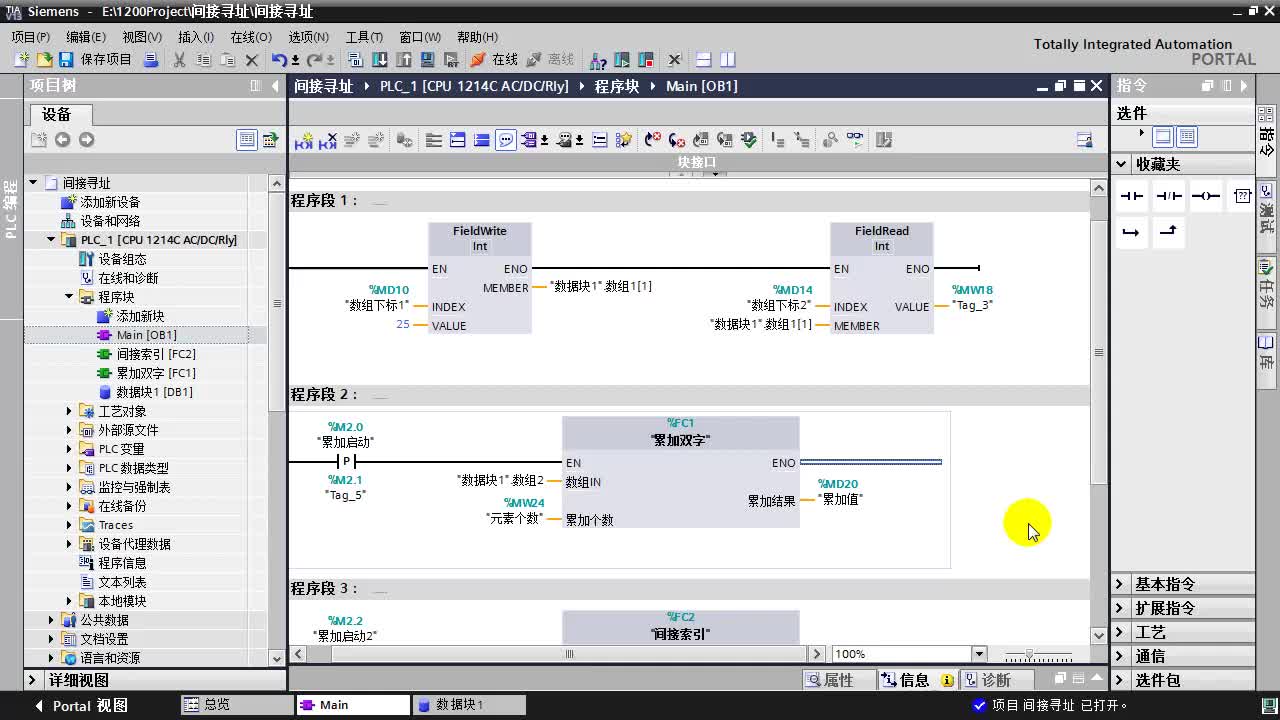Toggle project tree overview view button
Screen dimensions: 1280x720
click(x=246, y=140)
